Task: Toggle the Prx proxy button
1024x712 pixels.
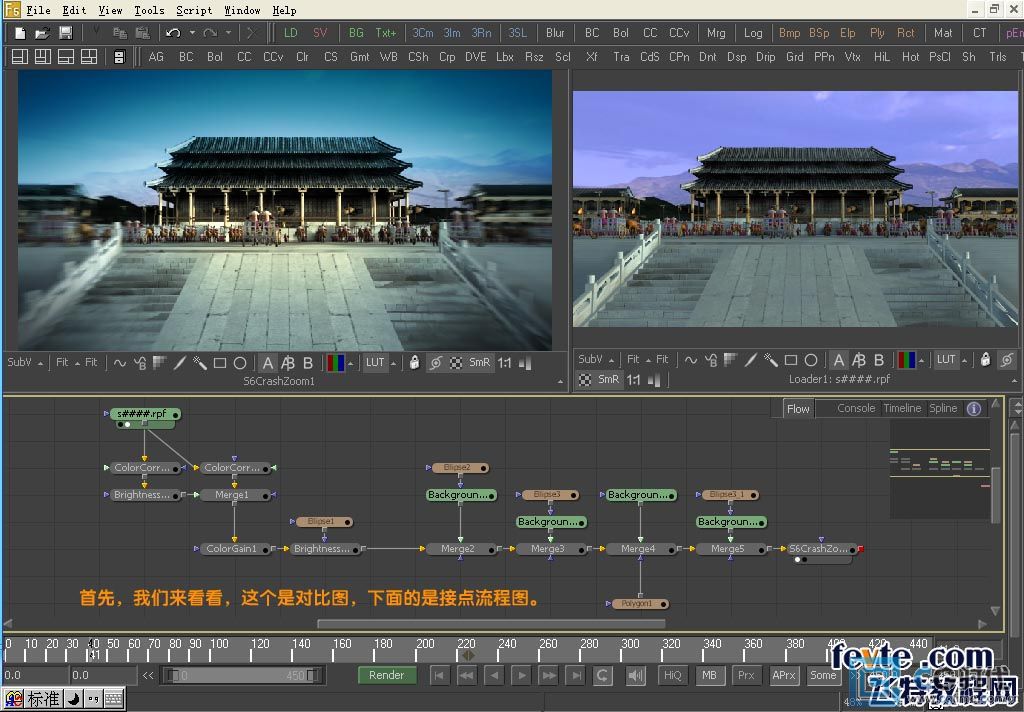Action: point(746,675)
